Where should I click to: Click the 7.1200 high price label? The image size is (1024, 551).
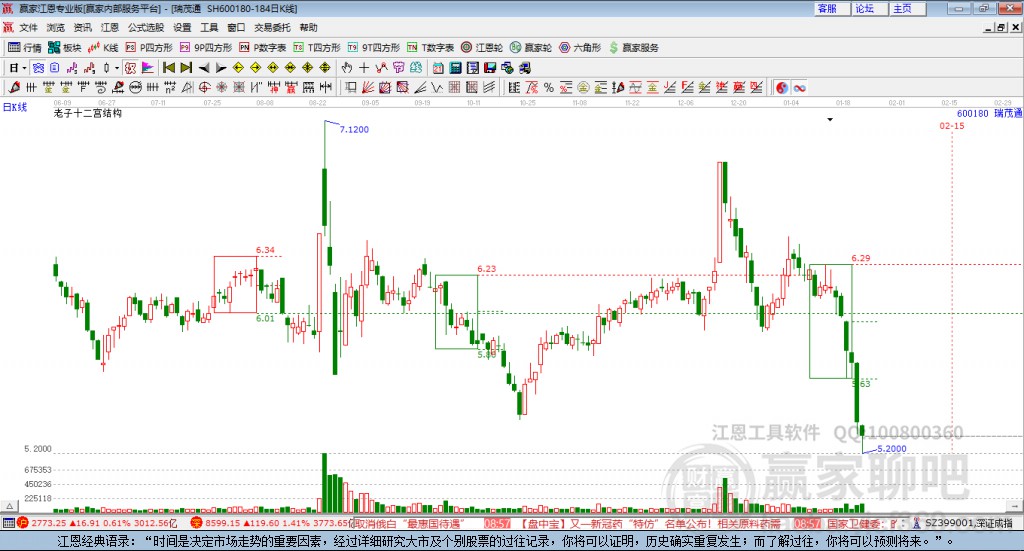(x=354, y=129)
